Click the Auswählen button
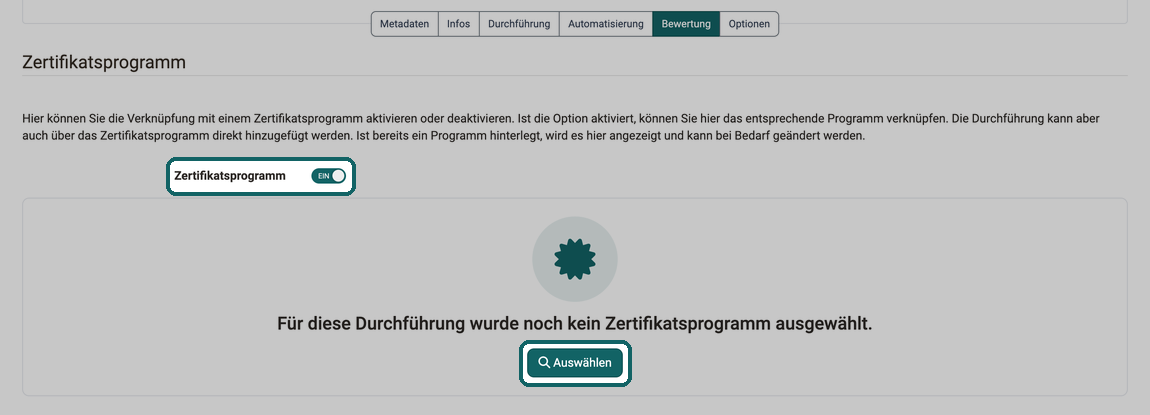 click(x=575, y=363)
